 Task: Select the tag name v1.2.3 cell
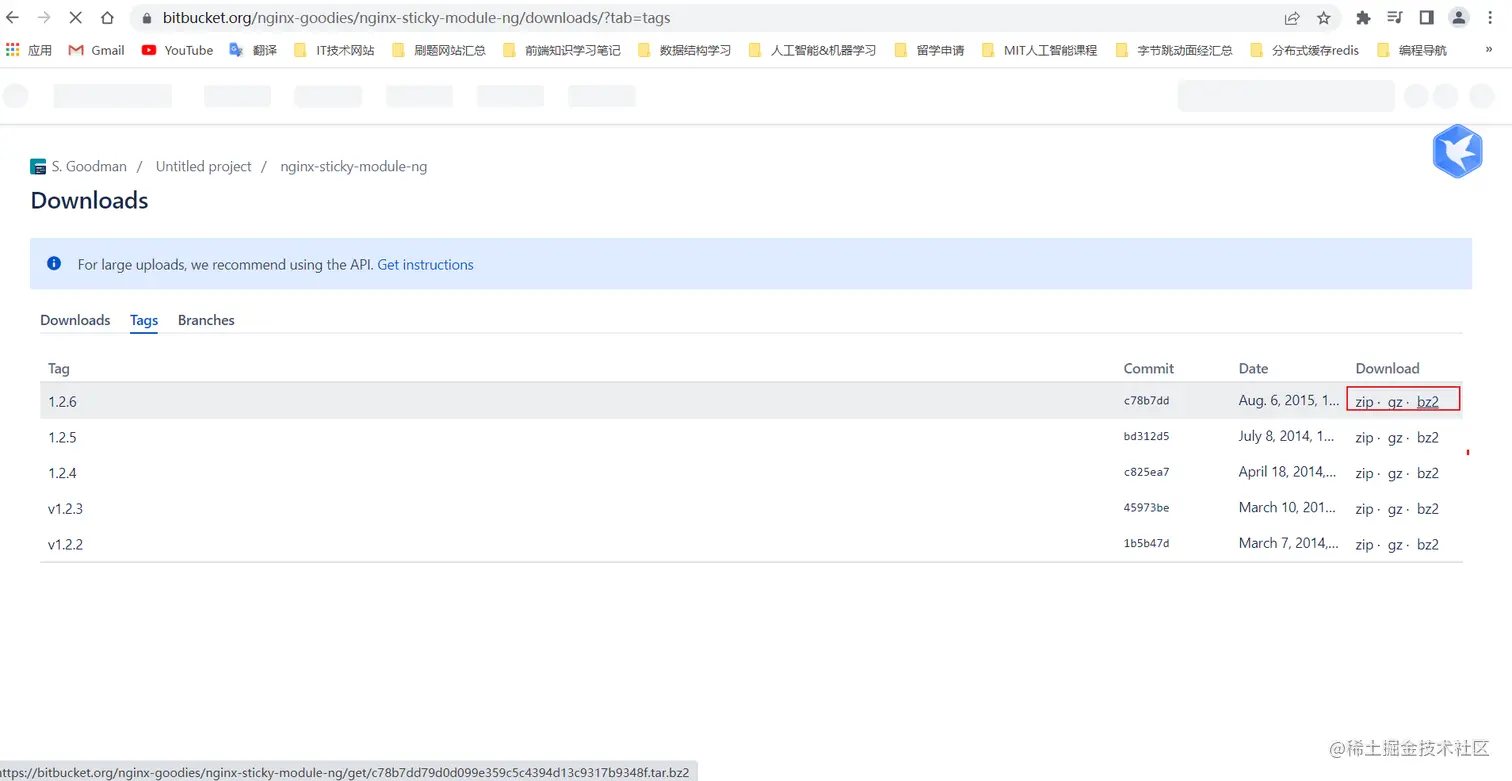tap(65, 509)
